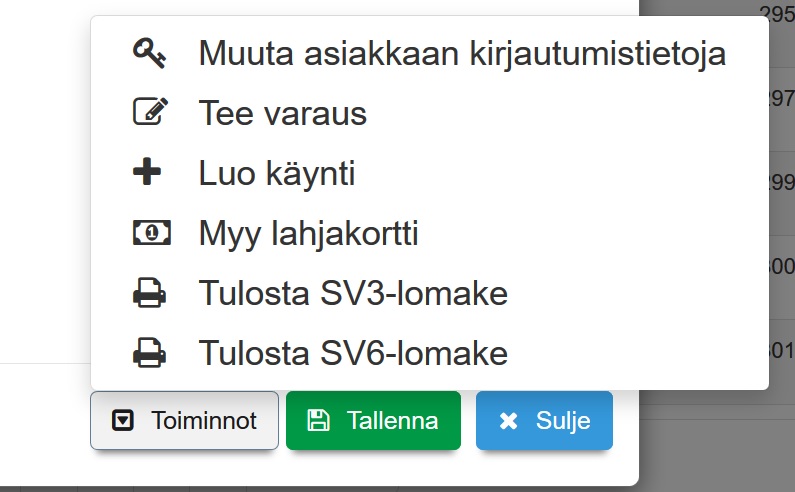
Task: Click the X icon on Sulje button
Action: pos(508,421)
